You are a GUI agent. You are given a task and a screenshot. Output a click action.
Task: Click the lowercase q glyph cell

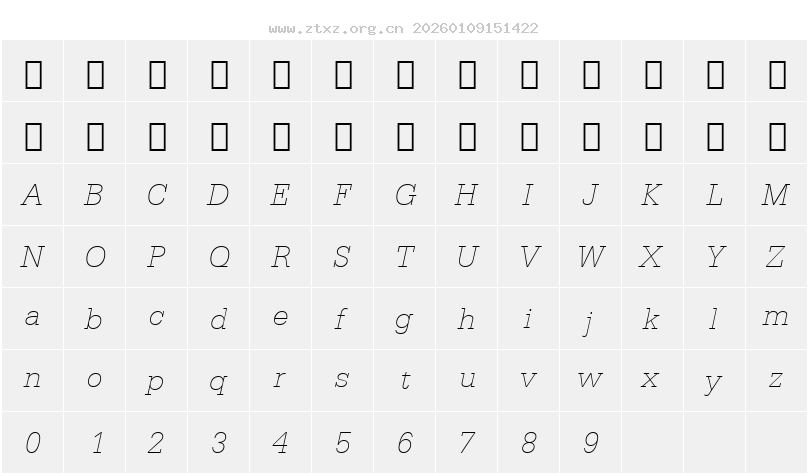[219, 382]
